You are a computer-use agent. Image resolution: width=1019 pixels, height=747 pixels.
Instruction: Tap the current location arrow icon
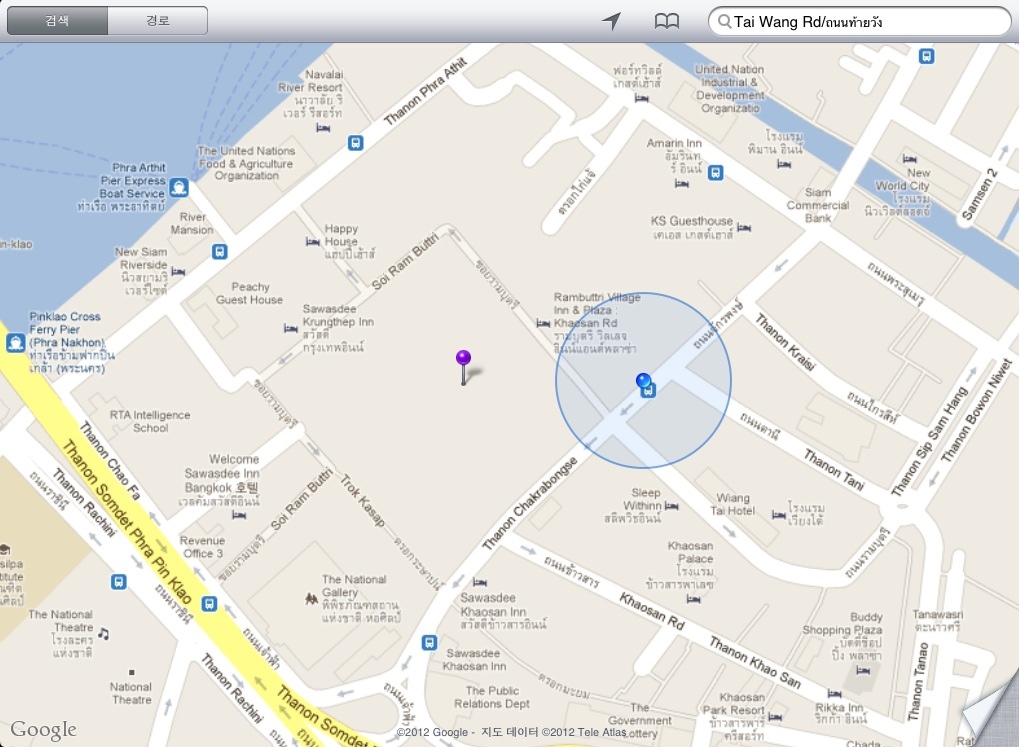point(611,21)
